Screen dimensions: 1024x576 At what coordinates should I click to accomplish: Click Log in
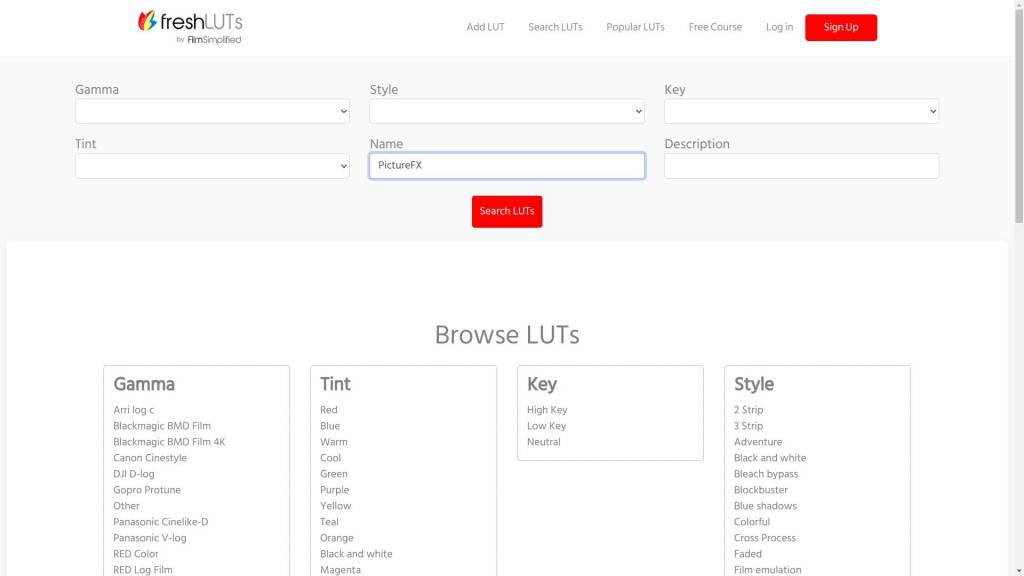click(x=779, y=27)
